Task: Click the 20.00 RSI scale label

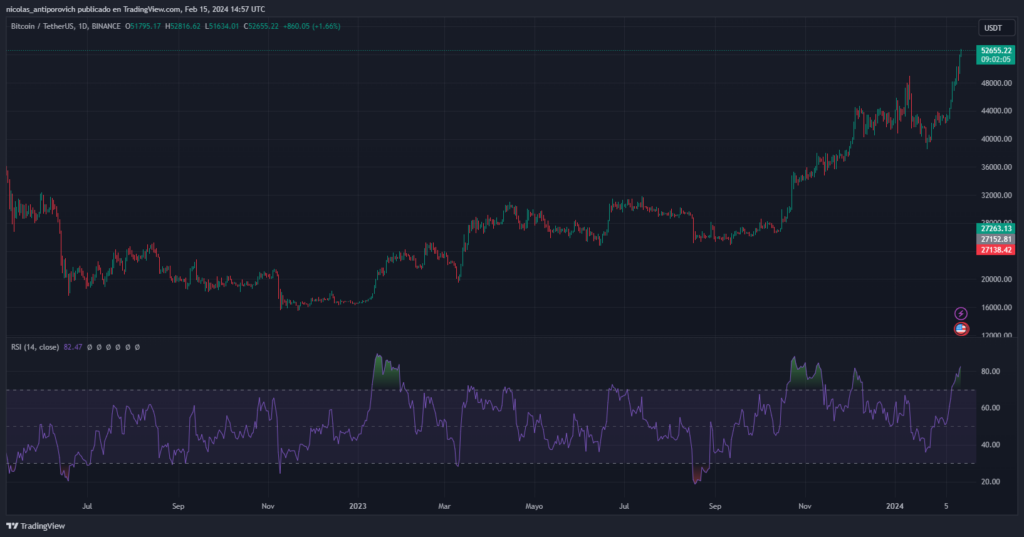Action: [990, 482]
